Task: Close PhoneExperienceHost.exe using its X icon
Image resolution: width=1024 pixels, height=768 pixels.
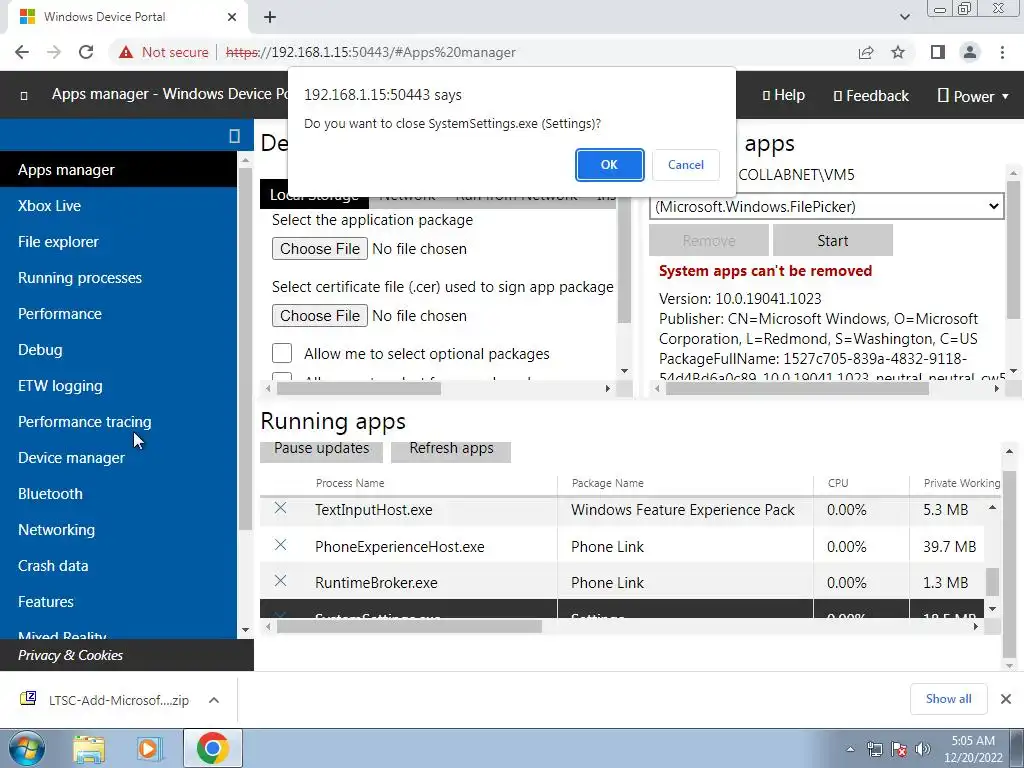Action: tap(280, 545)
